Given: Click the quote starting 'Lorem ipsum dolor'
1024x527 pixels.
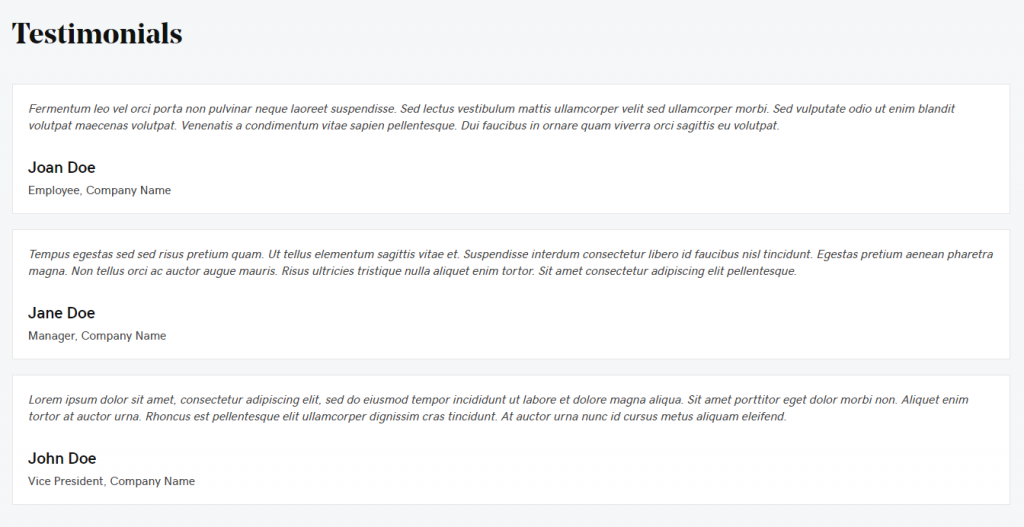Looking at the screenshot, I should tap(498, 408).
